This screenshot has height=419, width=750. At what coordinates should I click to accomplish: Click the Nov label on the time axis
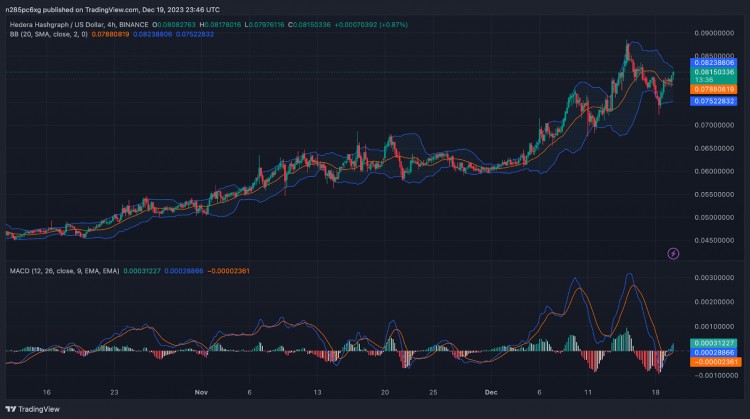coord(201,394)
